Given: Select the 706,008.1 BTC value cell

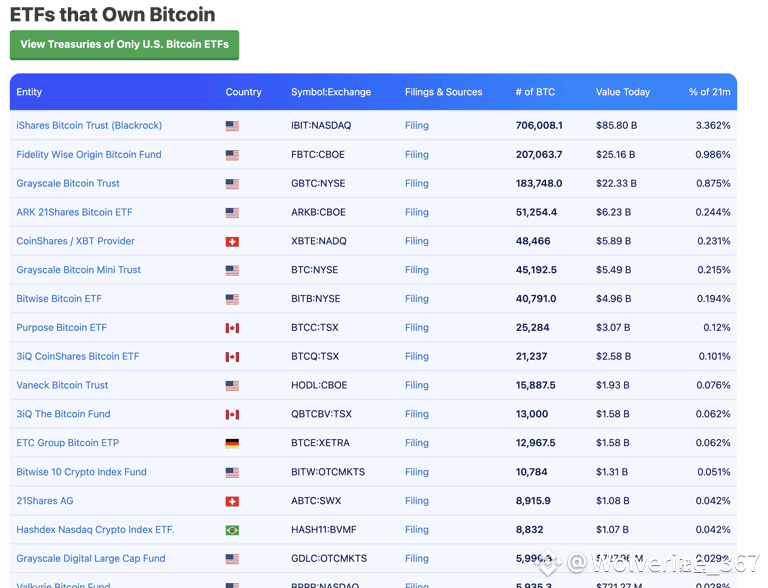Looking at the screenshot, I should [x=539, y=125].
